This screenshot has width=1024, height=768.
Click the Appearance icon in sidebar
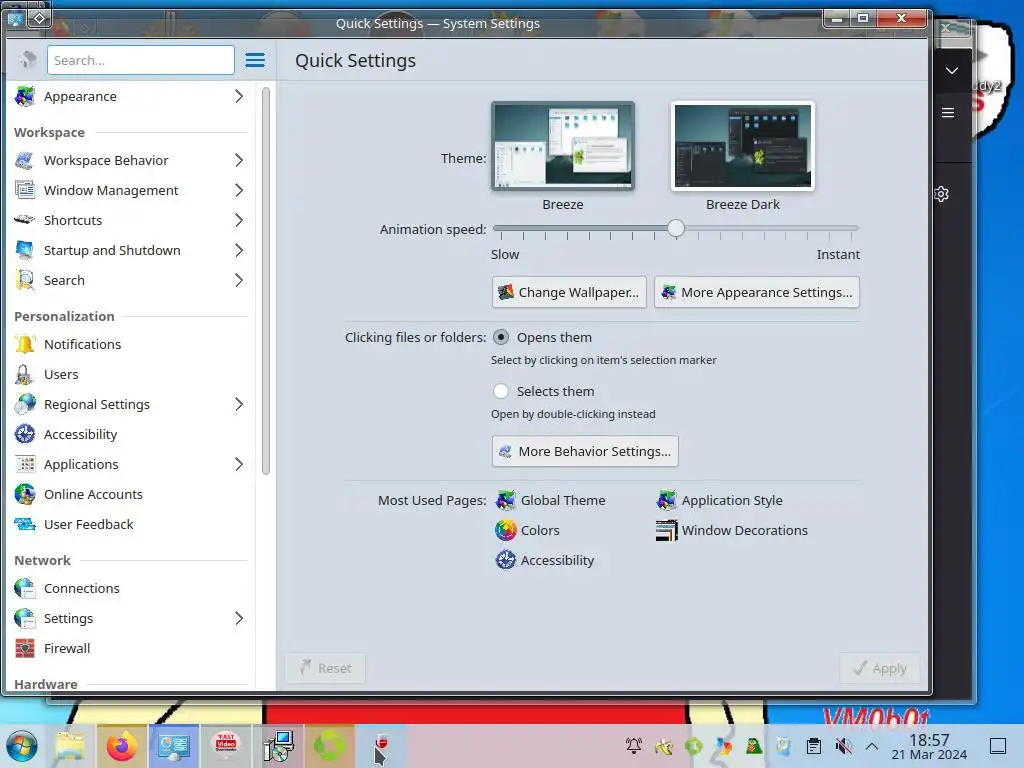click(25, 97)
